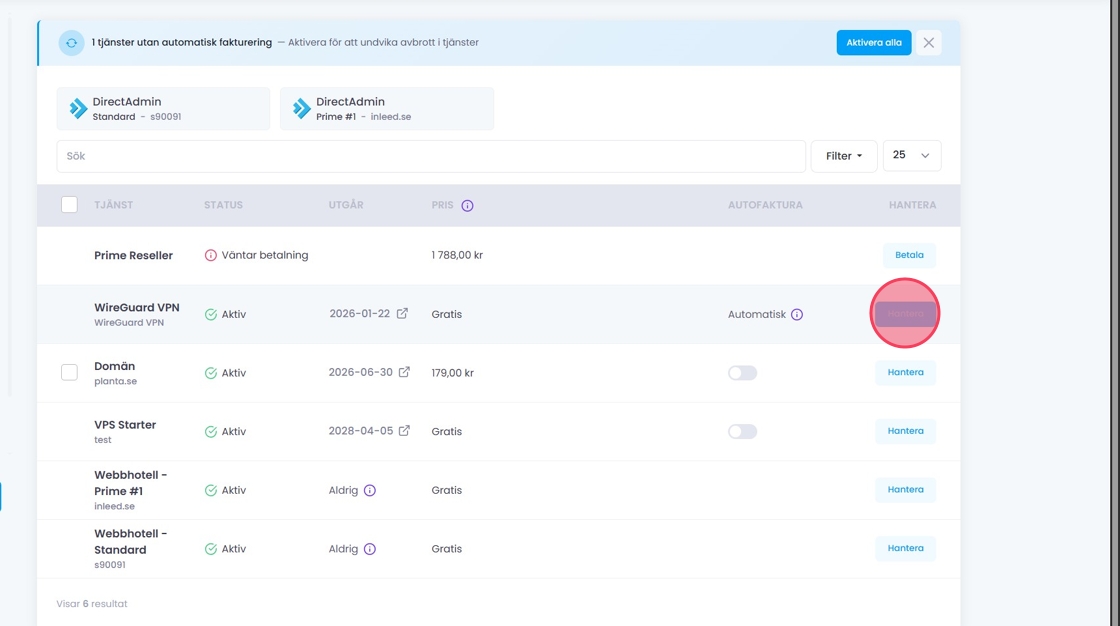This screenshot has height=626, width=1120.
Task: Open external link icon beside 2028-04-05
Action: 404,432
